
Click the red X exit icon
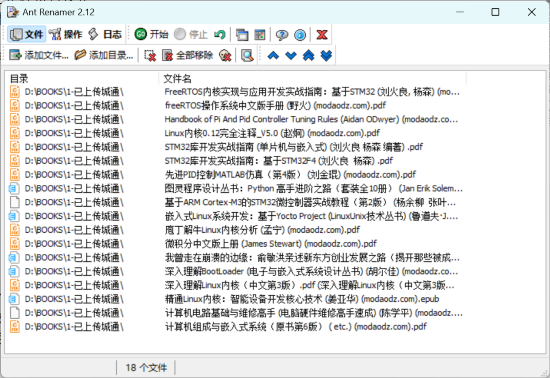tap(322, 35)
